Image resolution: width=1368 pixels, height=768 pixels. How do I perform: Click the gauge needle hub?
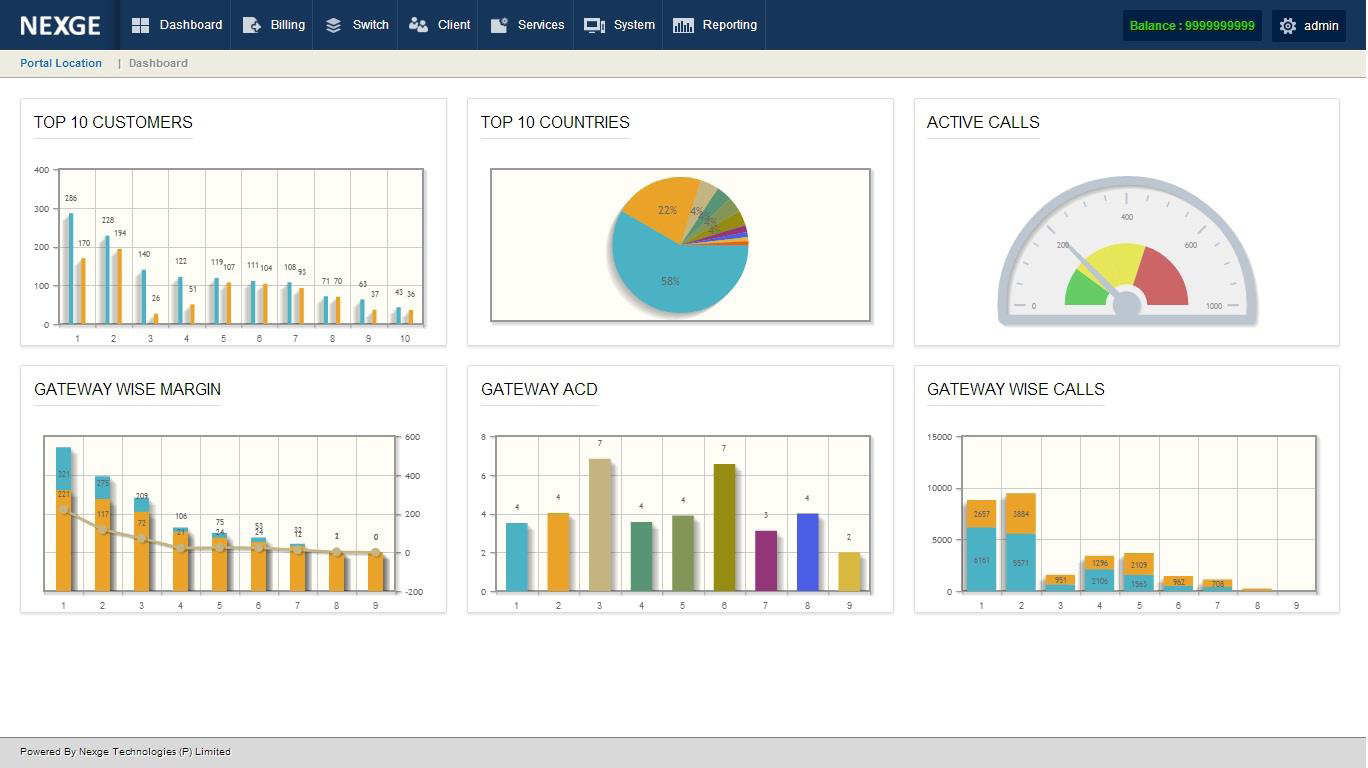[x=1127, y=305]
